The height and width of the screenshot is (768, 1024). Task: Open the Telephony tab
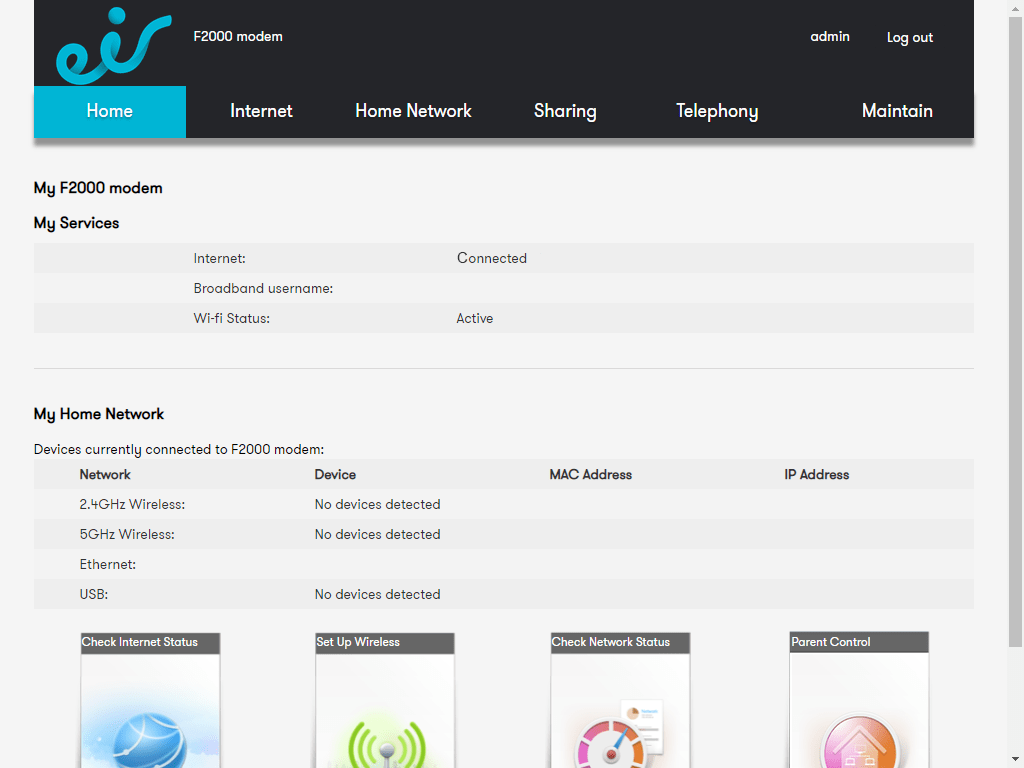(x=717, y=111)
